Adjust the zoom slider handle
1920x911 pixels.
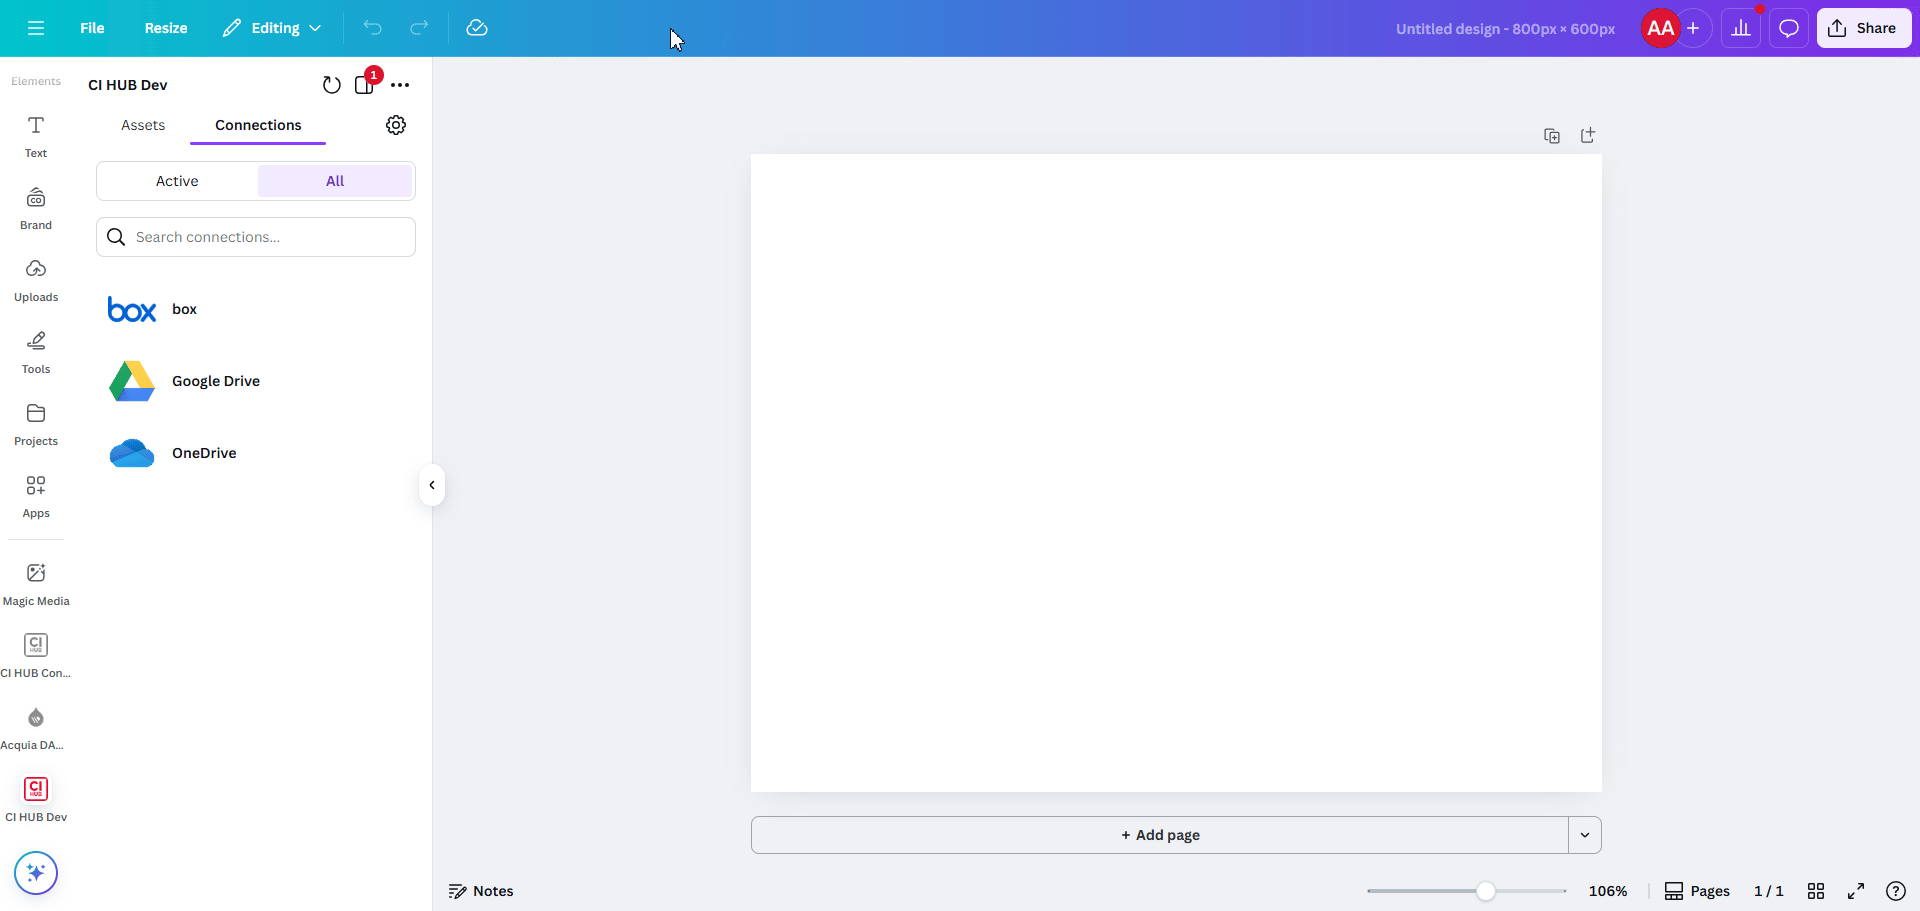pos(1486,891)
